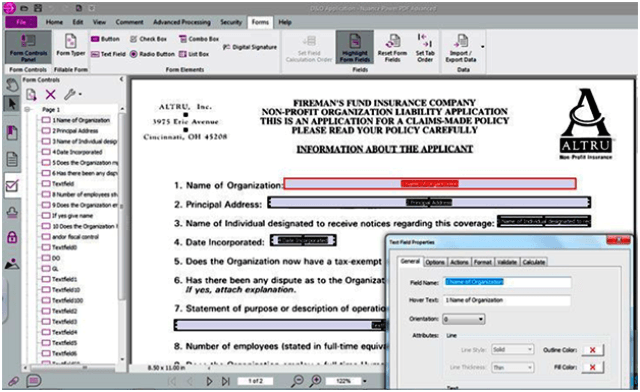Screen dimensions: 640x392
Task: Select '1 Name of Organization' tree item
Action: [x=76, y=120]
